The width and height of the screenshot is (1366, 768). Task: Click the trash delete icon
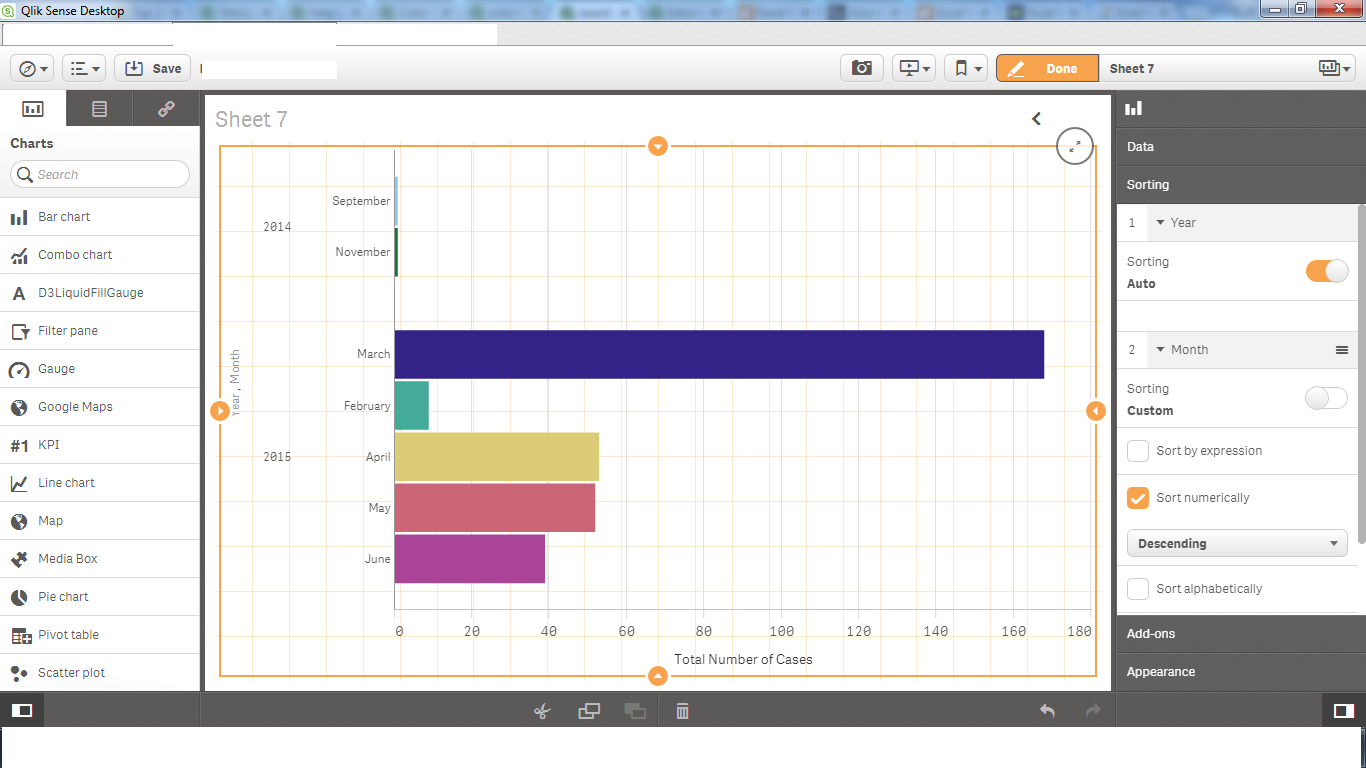[682, 711]
